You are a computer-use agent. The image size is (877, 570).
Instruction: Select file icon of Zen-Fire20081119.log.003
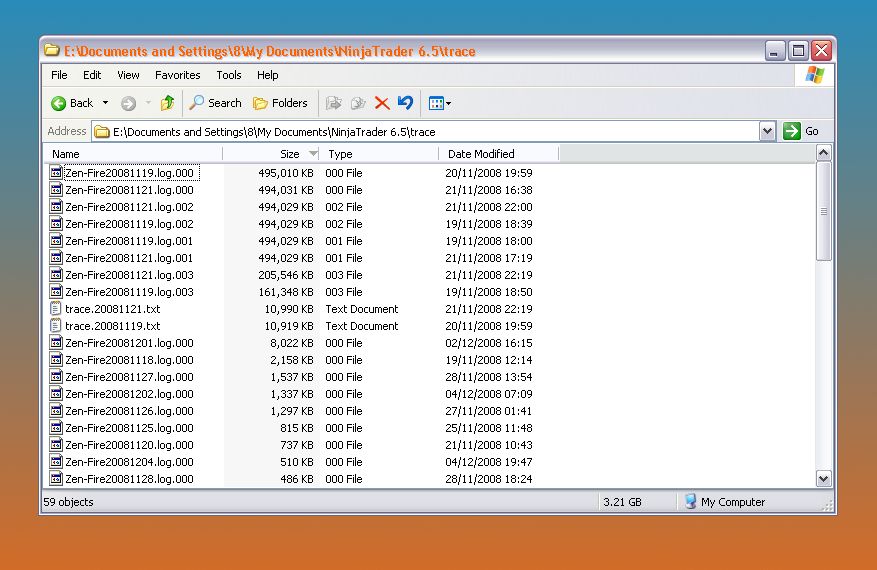[x=56, y=291]
